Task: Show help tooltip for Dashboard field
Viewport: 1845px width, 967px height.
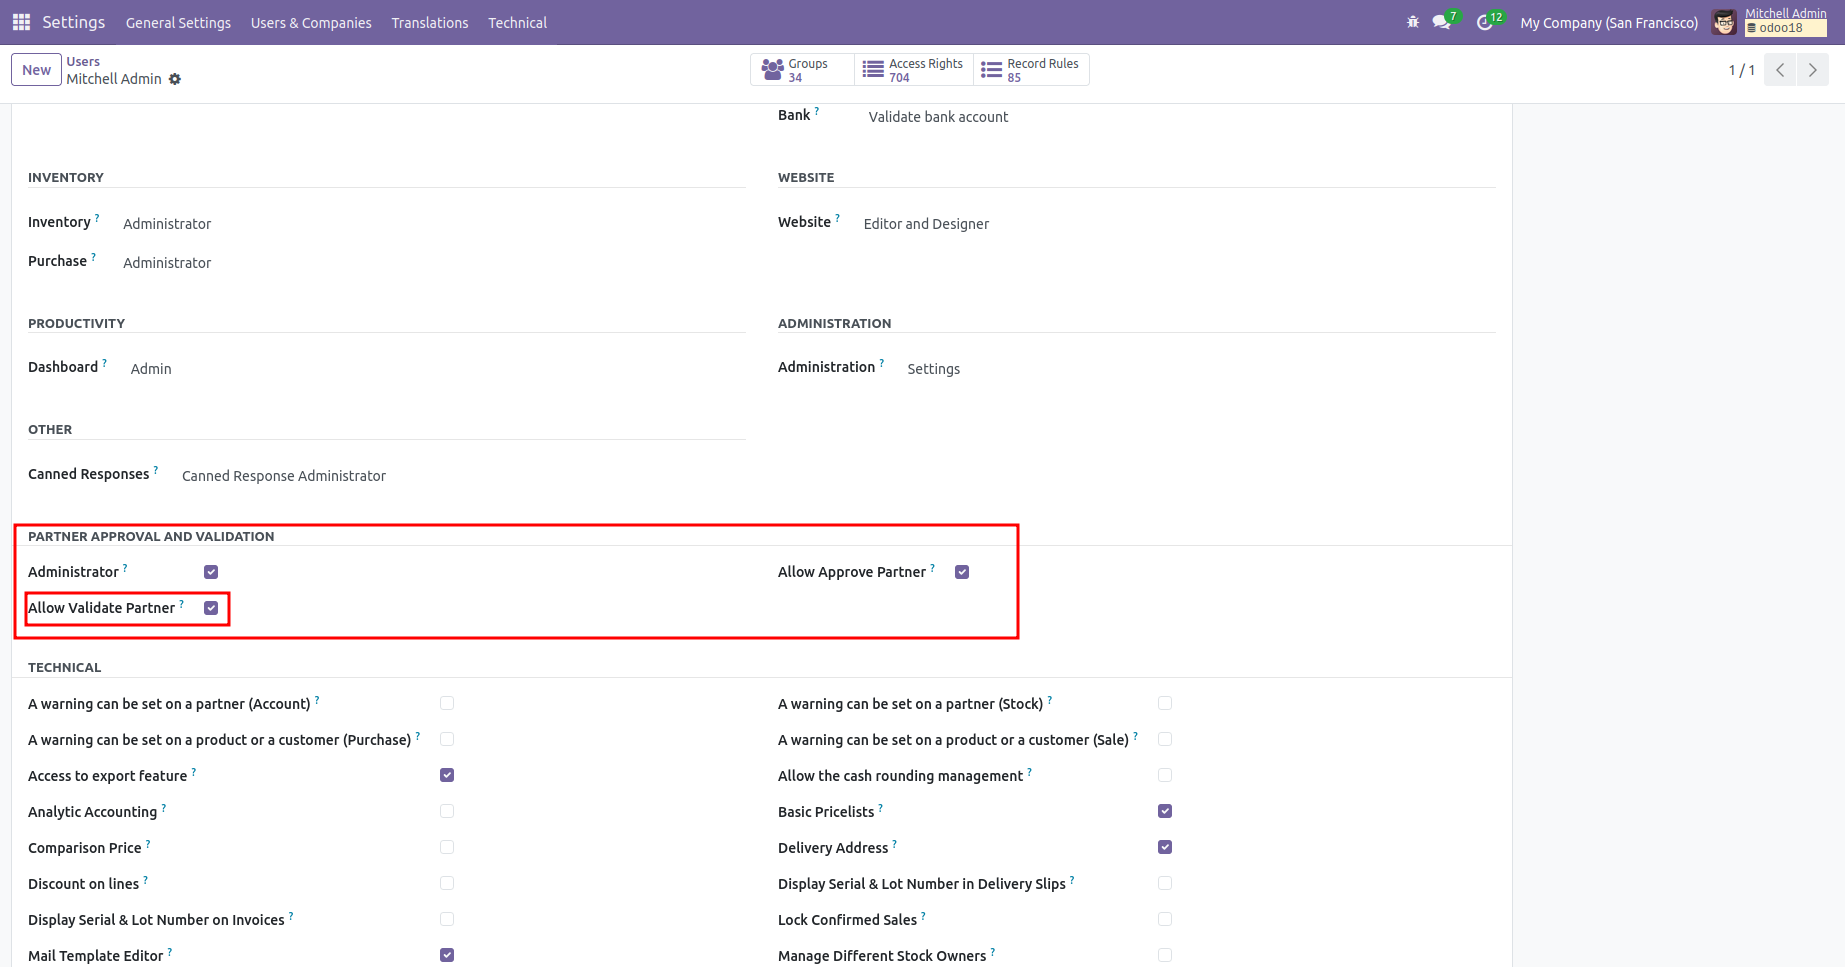Action: (105, 362)
